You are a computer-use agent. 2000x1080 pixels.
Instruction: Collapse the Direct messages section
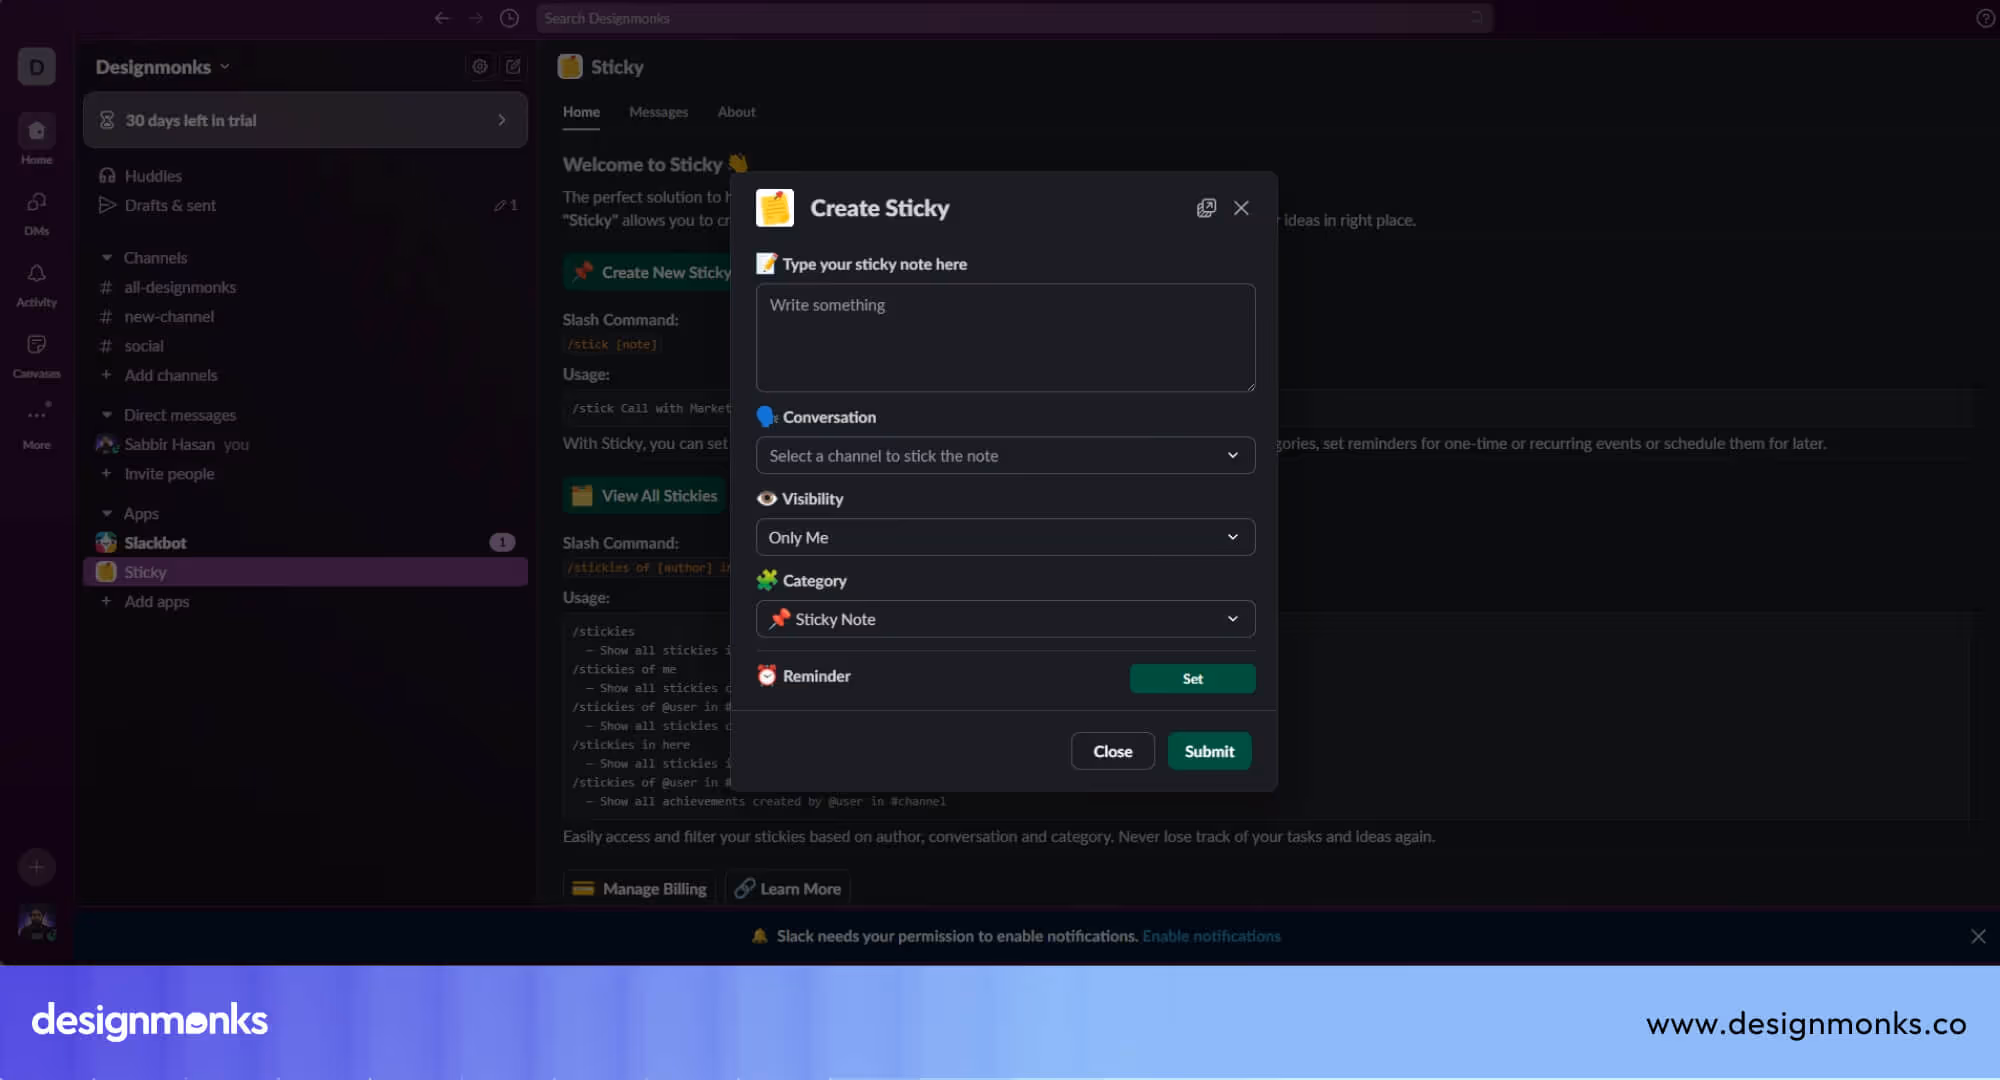point(107,415)
